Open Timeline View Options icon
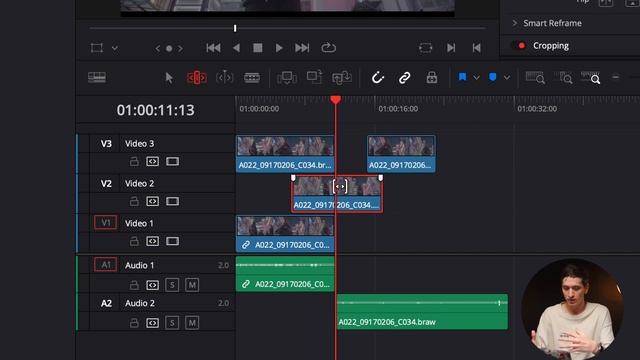This screenshot has width=640, height=360. pyautogui.click(x=97, y=78)
